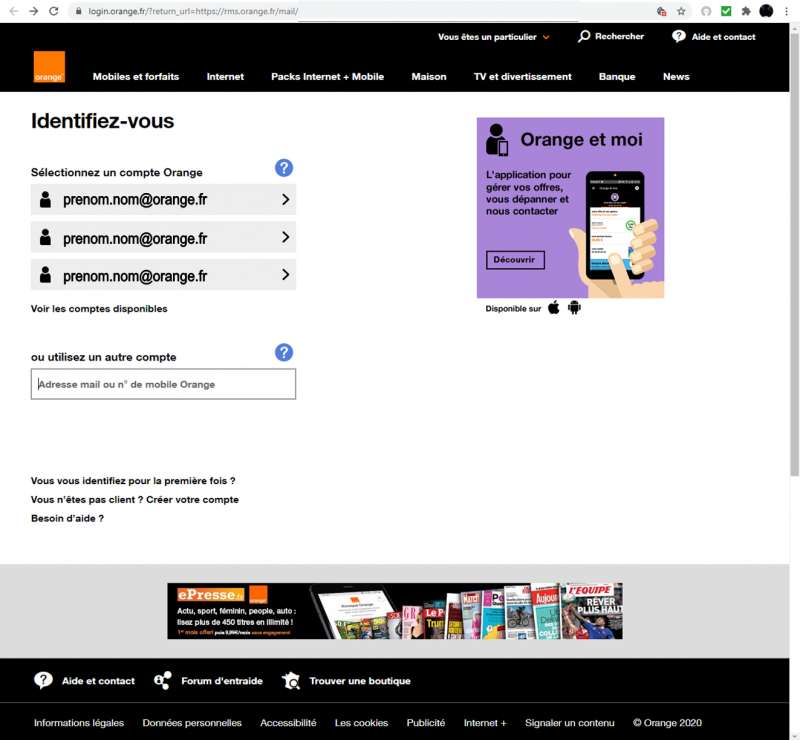The height and width of the screenshot is (740, 800).
Task: Click the ePresse advertisement banner
Action: (395, 611)
